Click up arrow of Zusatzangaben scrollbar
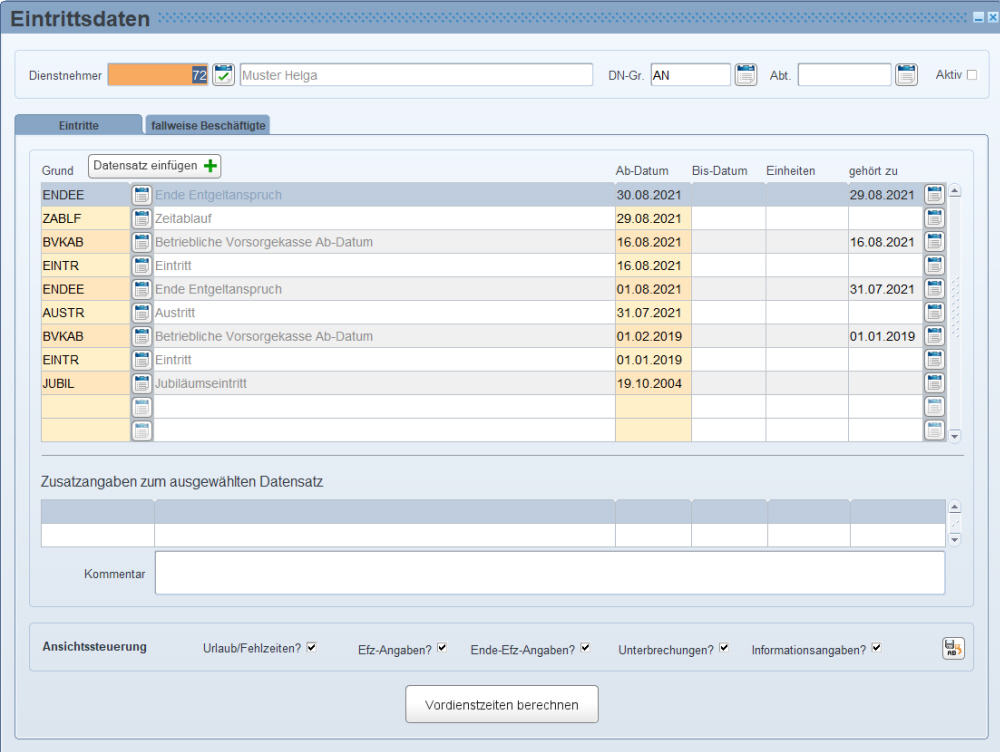Image resolution: width=1000 pixels, height=752 pixels. point(955,507)
